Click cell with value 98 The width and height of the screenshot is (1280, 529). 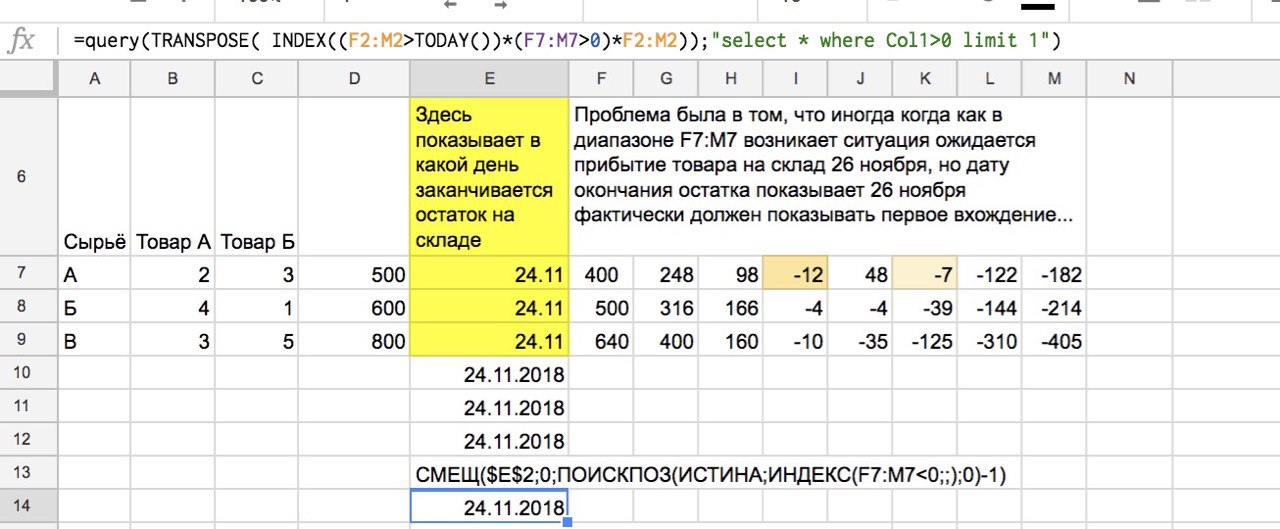tap(730, 274)
